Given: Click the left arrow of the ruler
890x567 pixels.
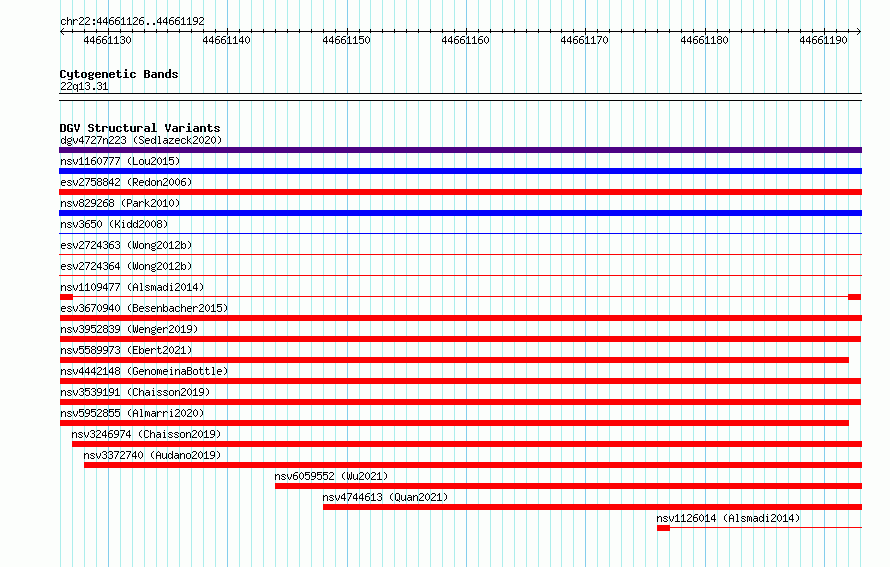Looking at the screenshot, I should tap(62, 31).
